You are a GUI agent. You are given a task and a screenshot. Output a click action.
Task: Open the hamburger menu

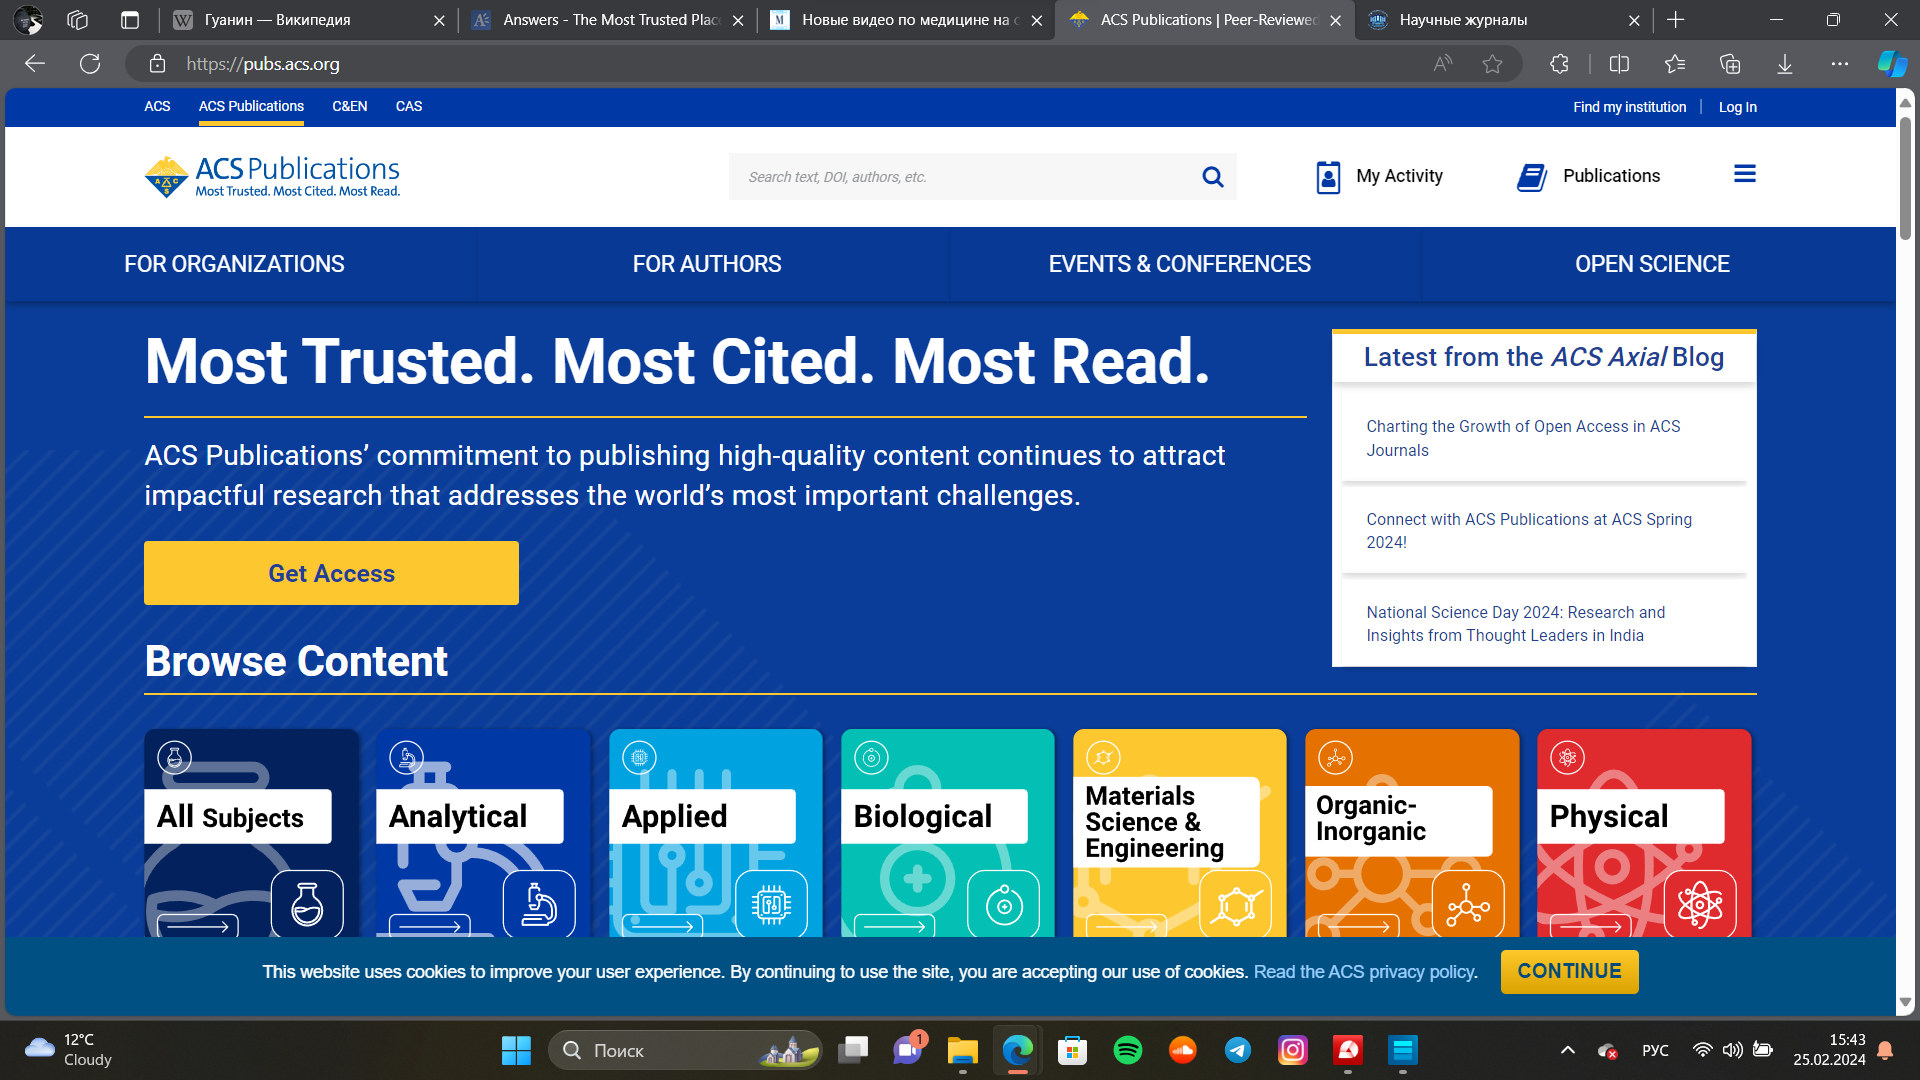[x=1745, y=174]
